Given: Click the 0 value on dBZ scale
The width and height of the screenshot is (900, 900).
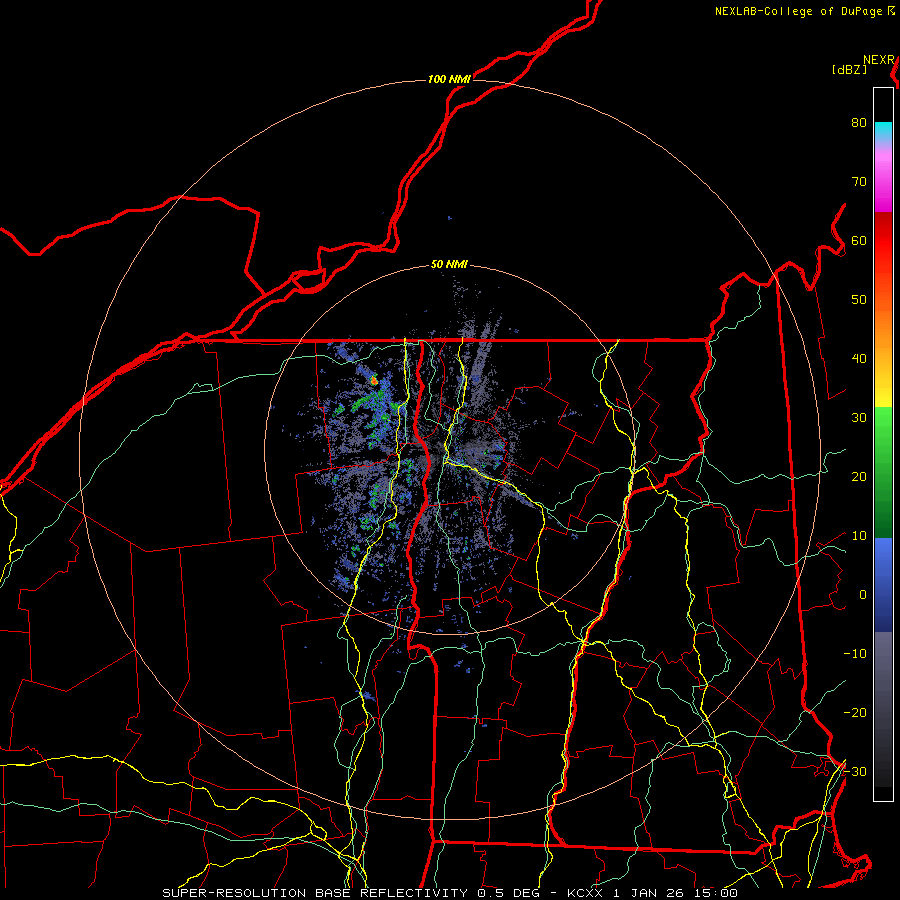Looking at the screenshot, I should 863,595.
